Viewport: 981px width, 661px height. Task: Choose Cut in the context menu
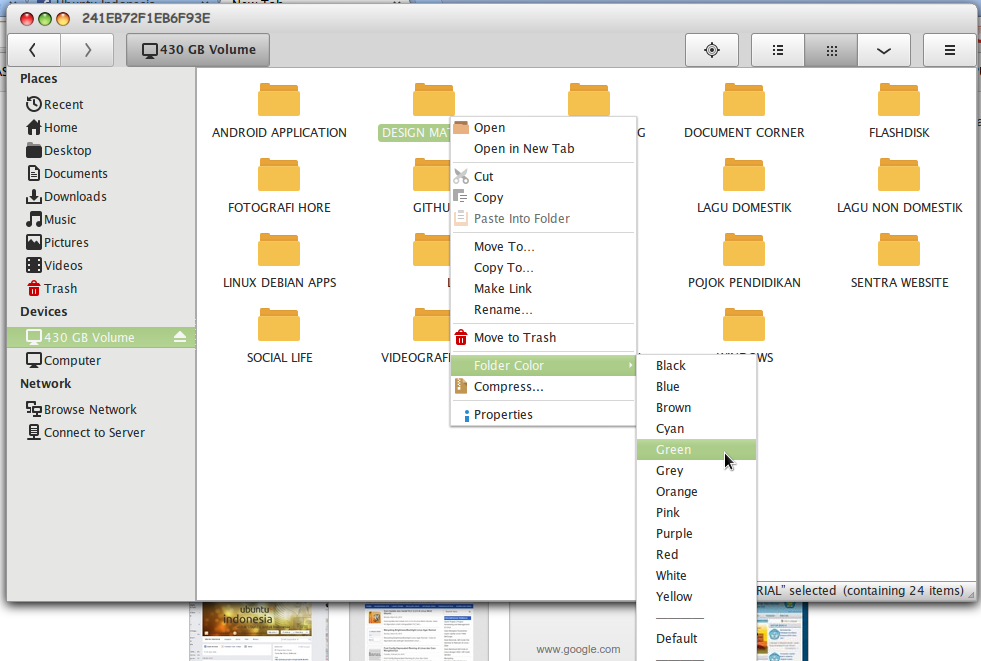click(543, 176)
